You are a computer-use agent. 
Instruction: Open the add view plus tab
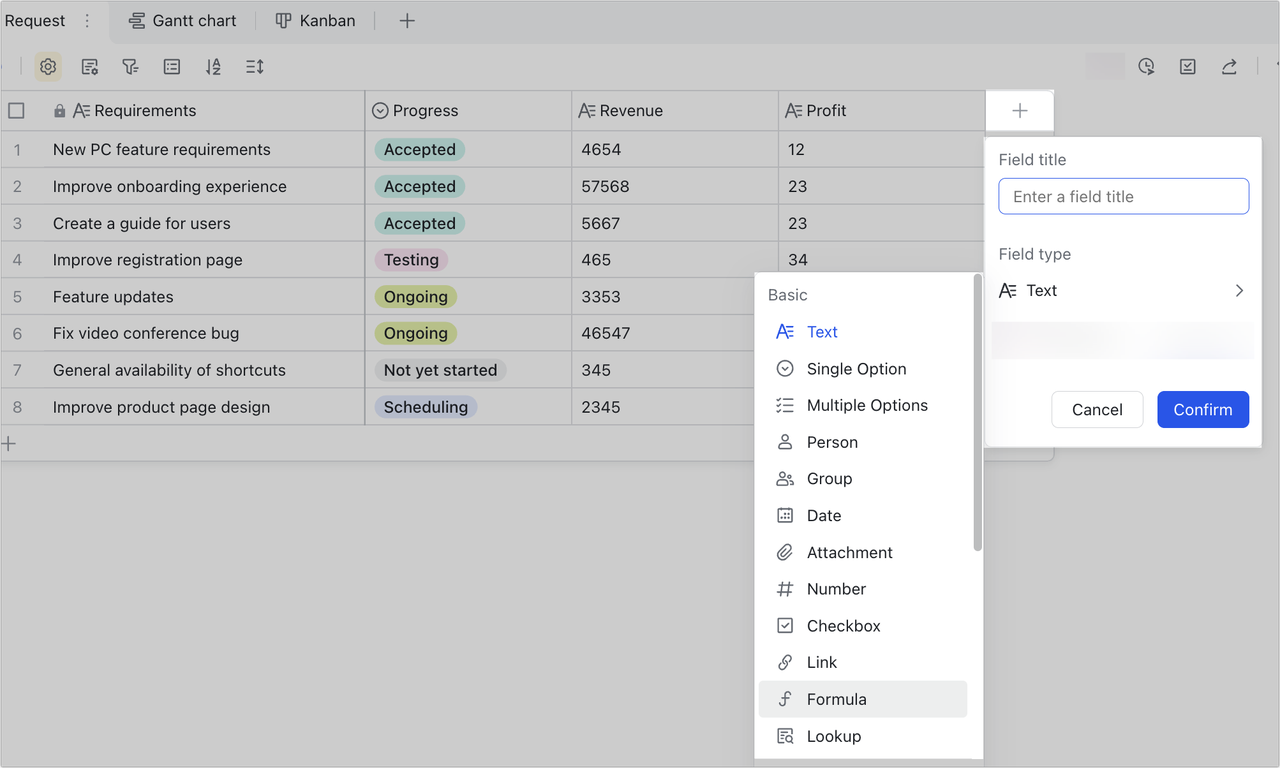[406, 20]
